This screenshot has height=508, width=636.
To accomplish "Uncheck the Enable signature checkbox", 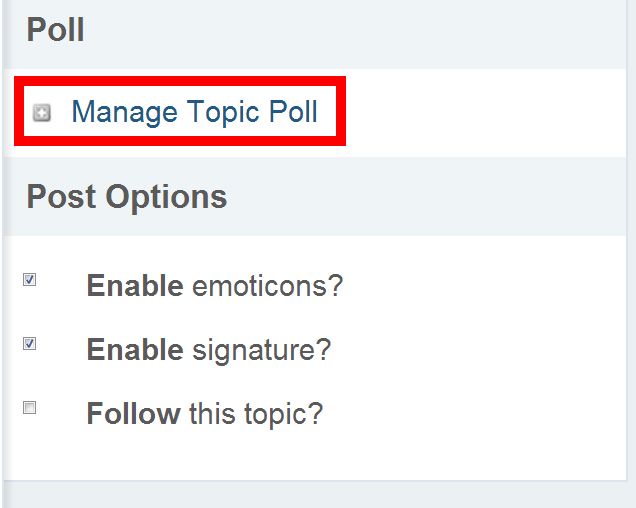I will [29, 344].
